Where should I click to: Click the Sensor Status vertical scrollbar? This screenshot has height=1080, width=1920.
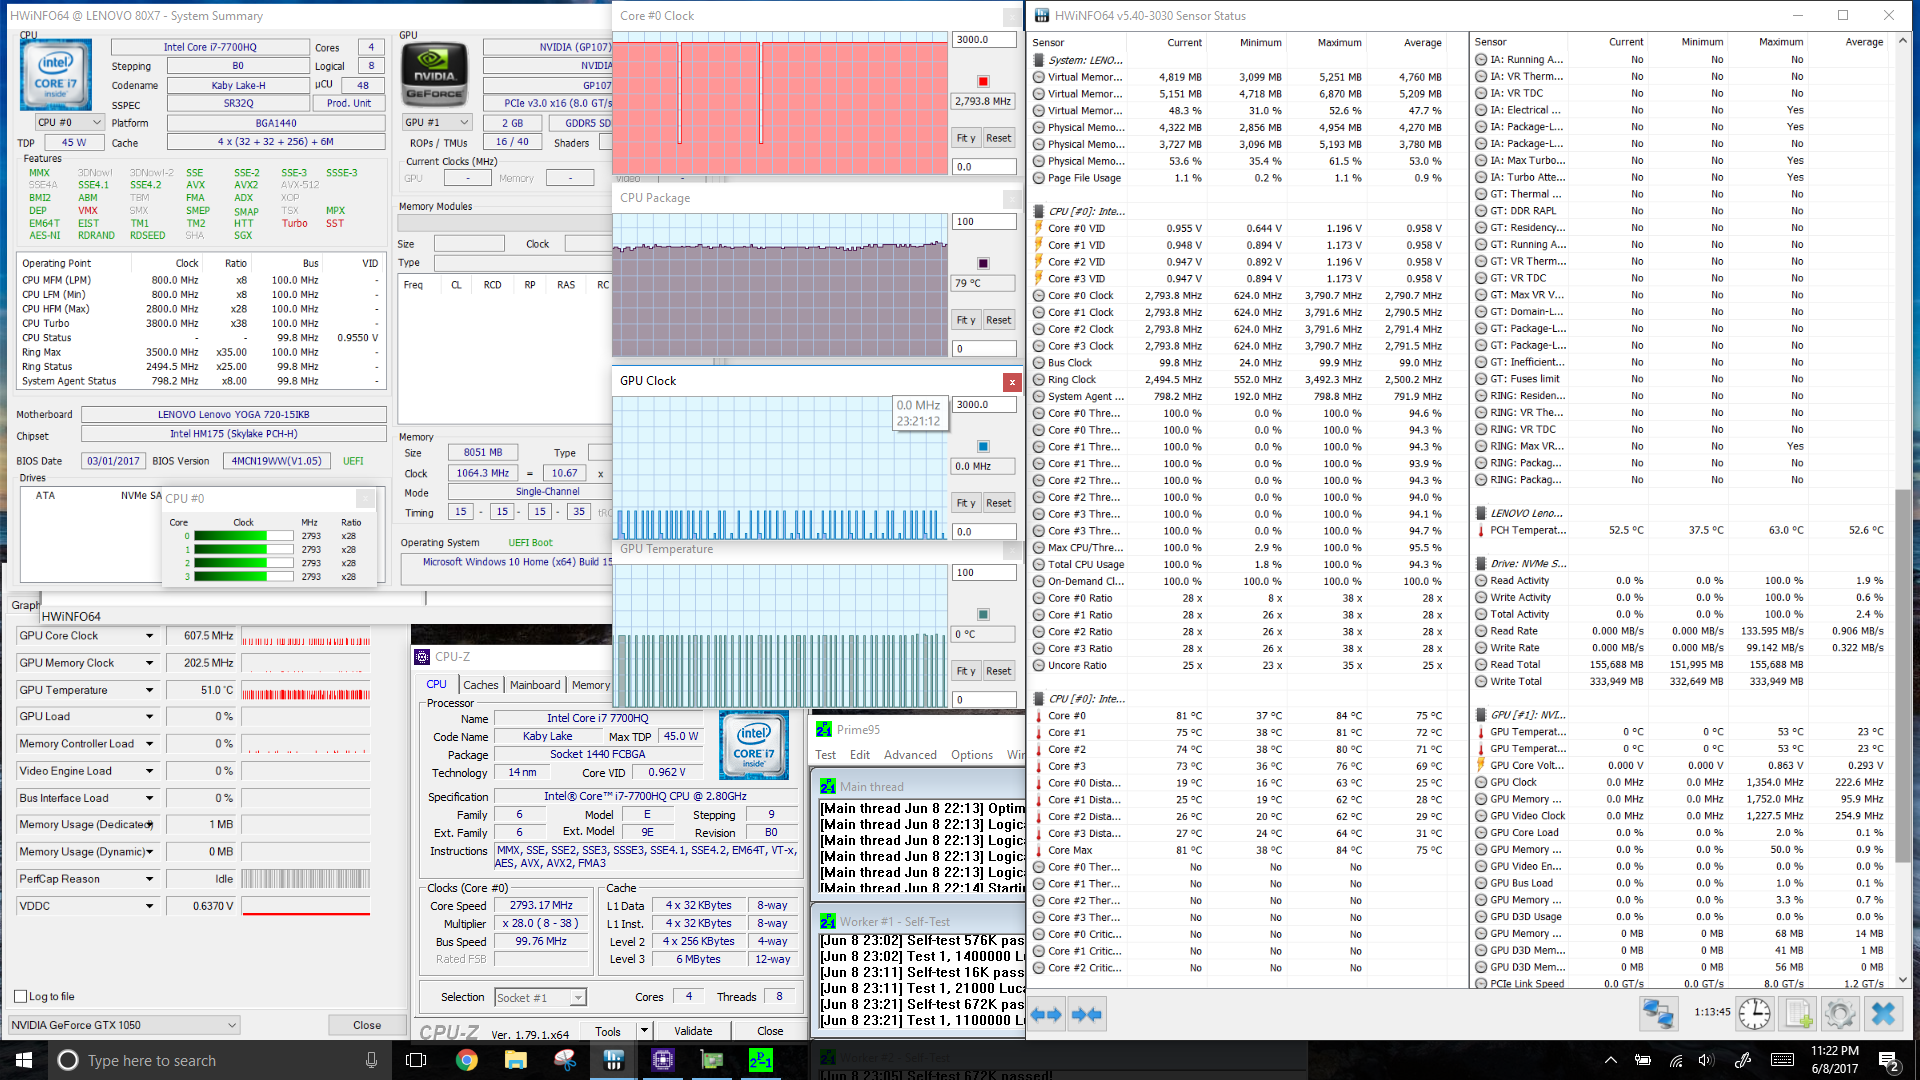[1903, 512]
